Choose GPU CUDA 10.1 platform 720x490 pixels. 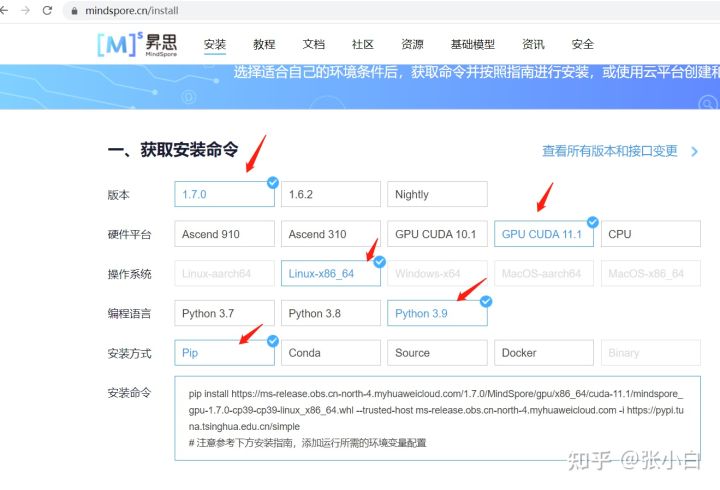point(437,234)
